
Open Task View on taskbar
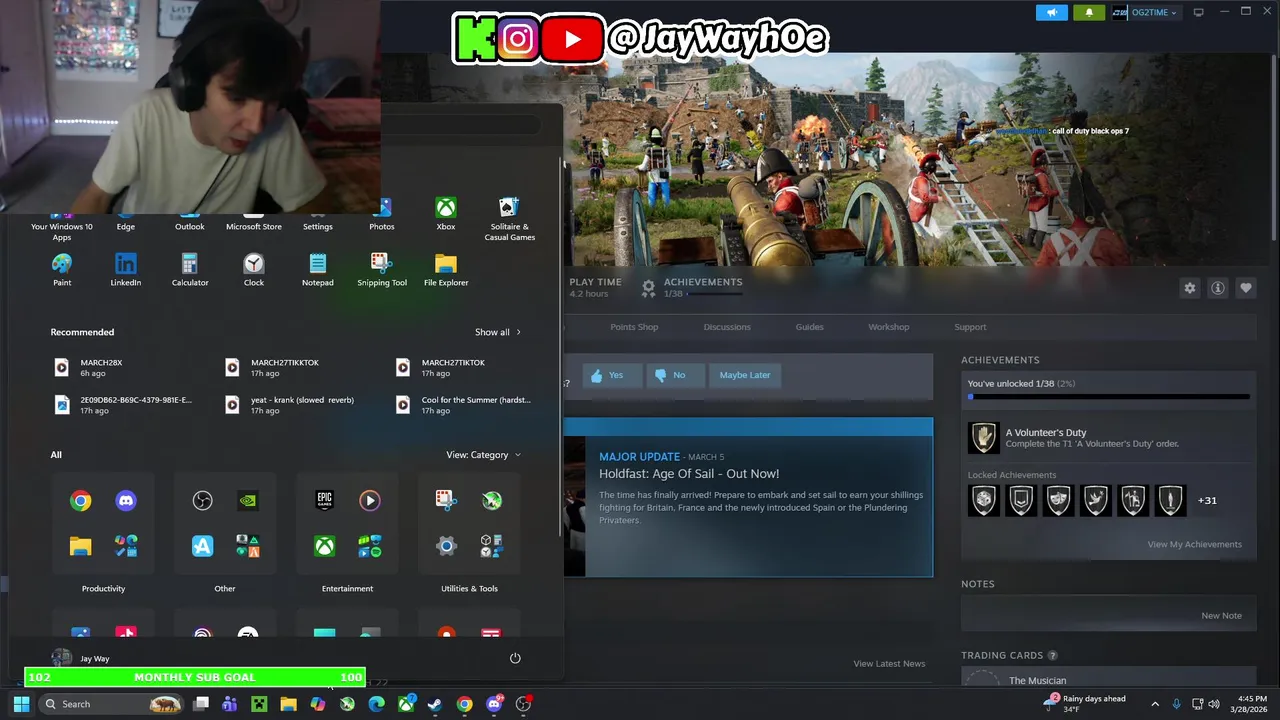[x=200, y=704]
